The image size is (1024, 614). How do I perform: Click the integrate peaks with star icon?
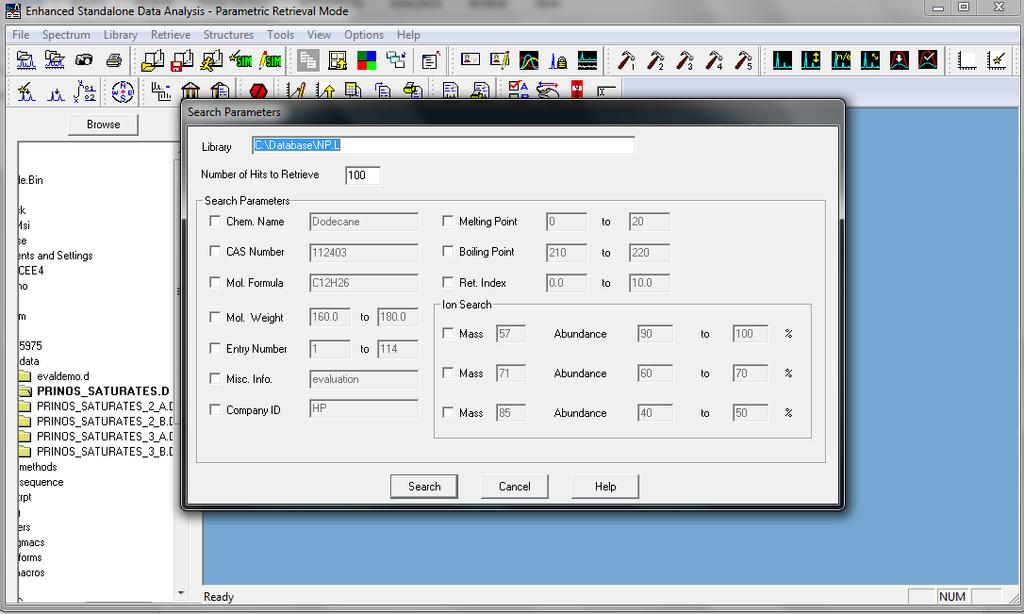25,91
